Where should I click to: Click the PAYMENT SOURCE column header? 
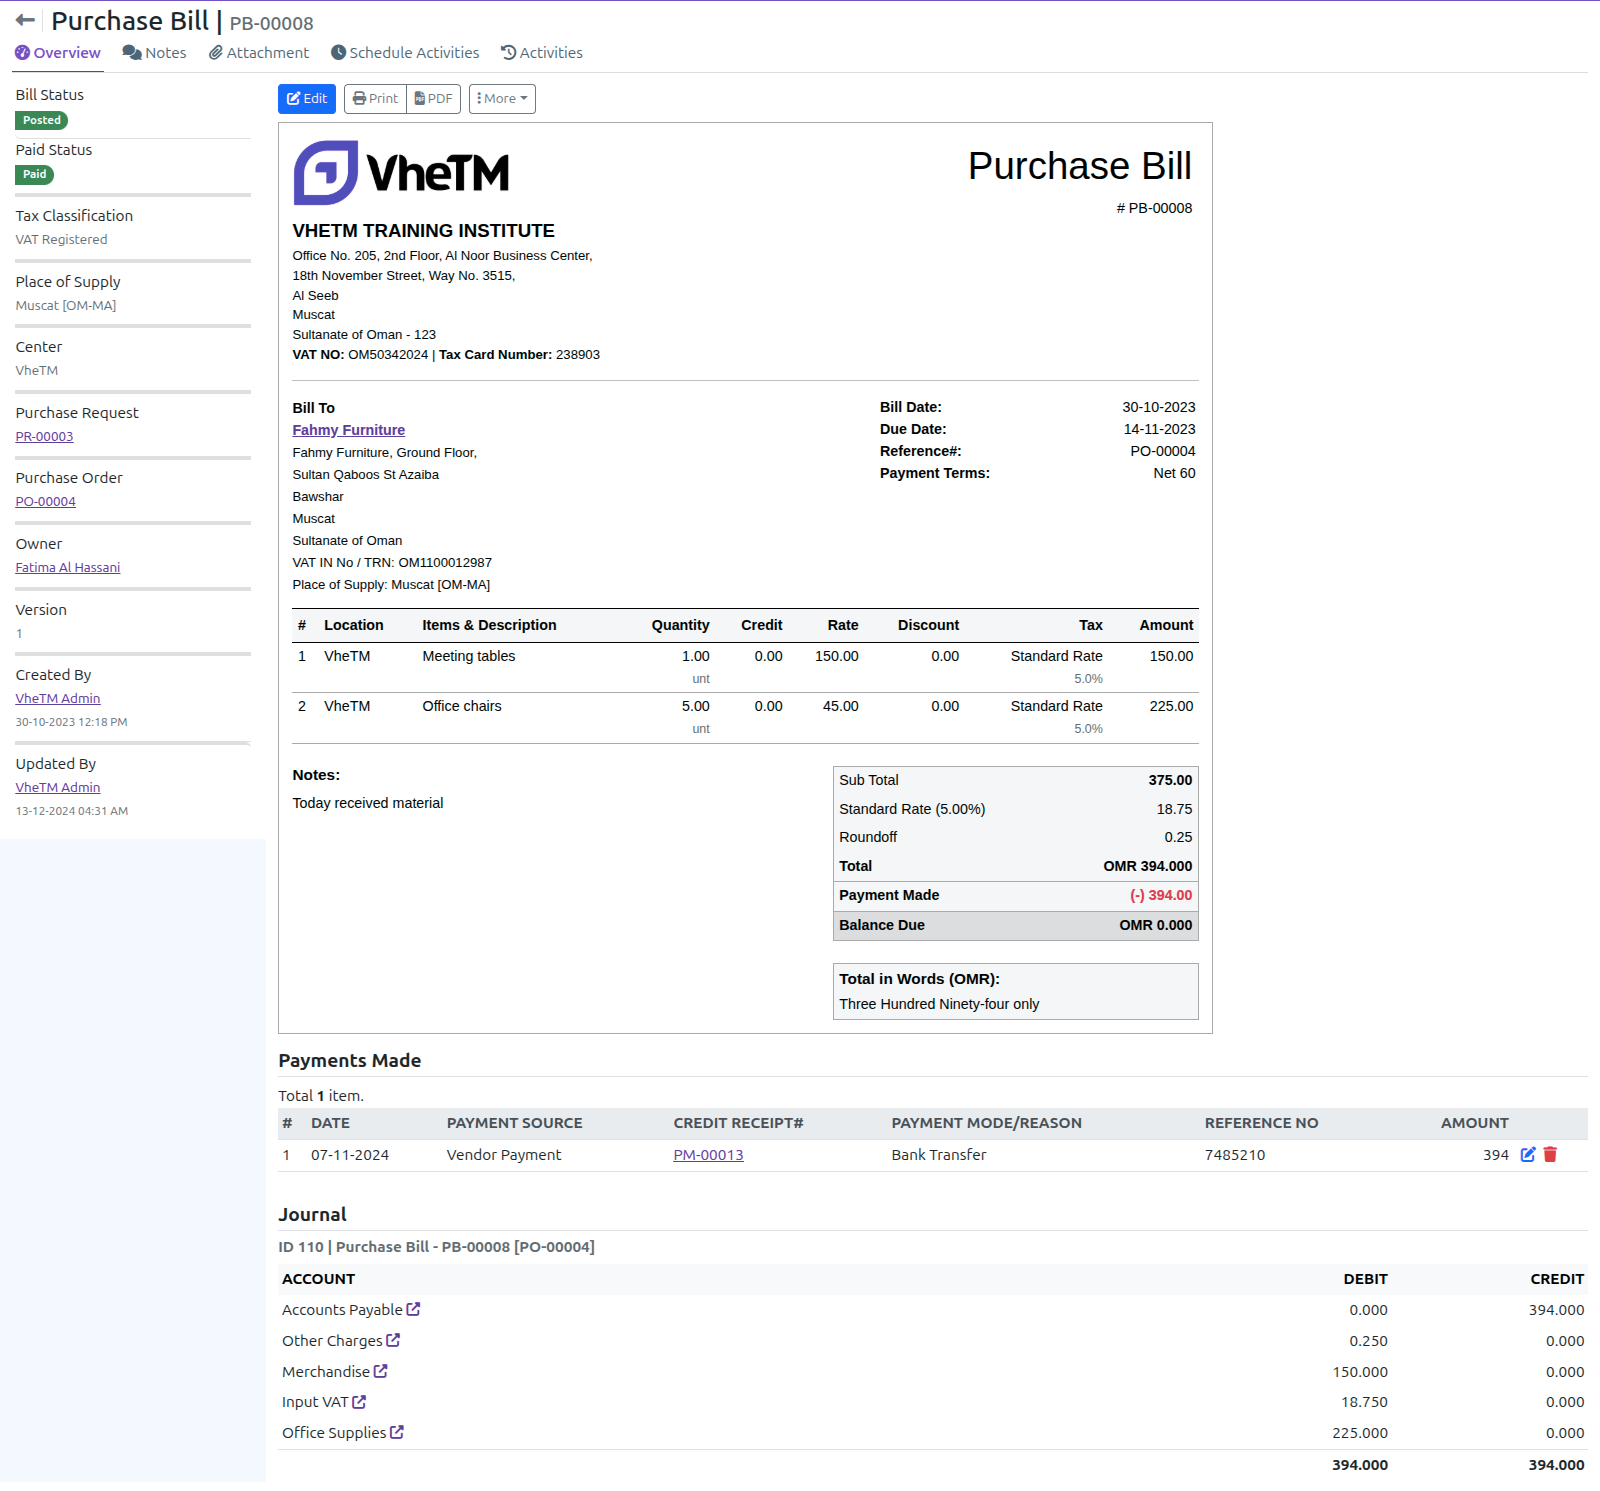point(514,1123)
